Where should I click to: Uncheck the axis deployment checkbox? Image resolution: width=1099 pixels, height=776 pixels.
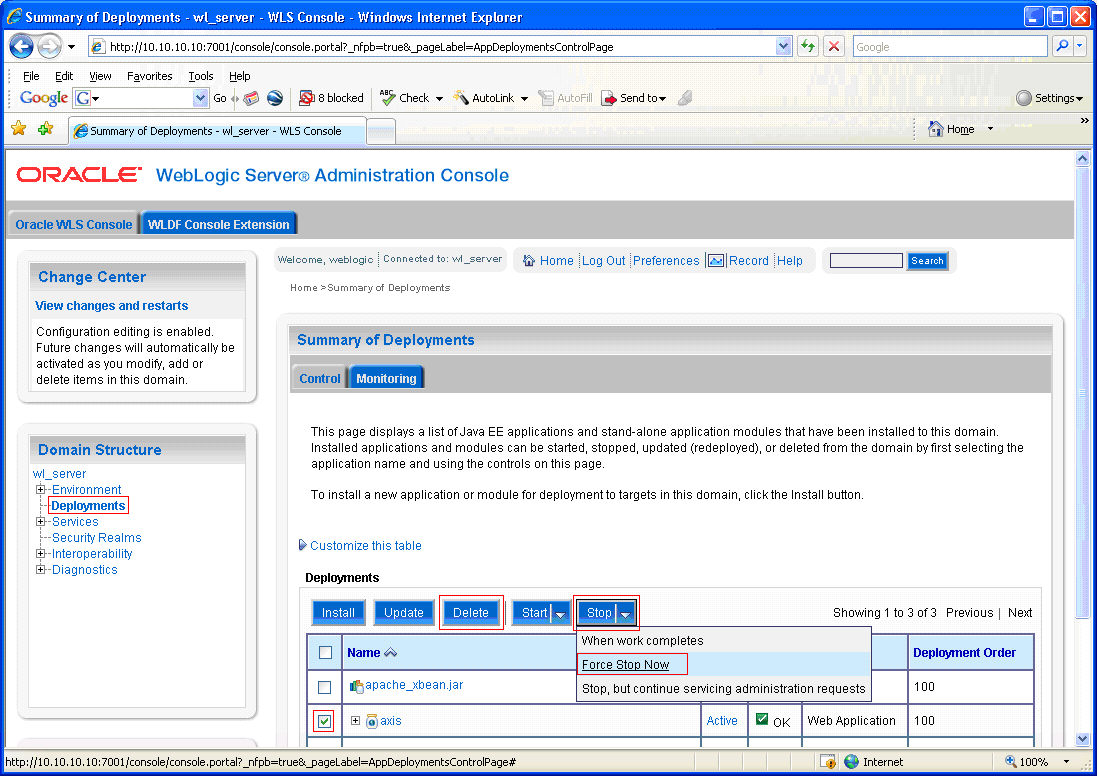click(324, 721)
